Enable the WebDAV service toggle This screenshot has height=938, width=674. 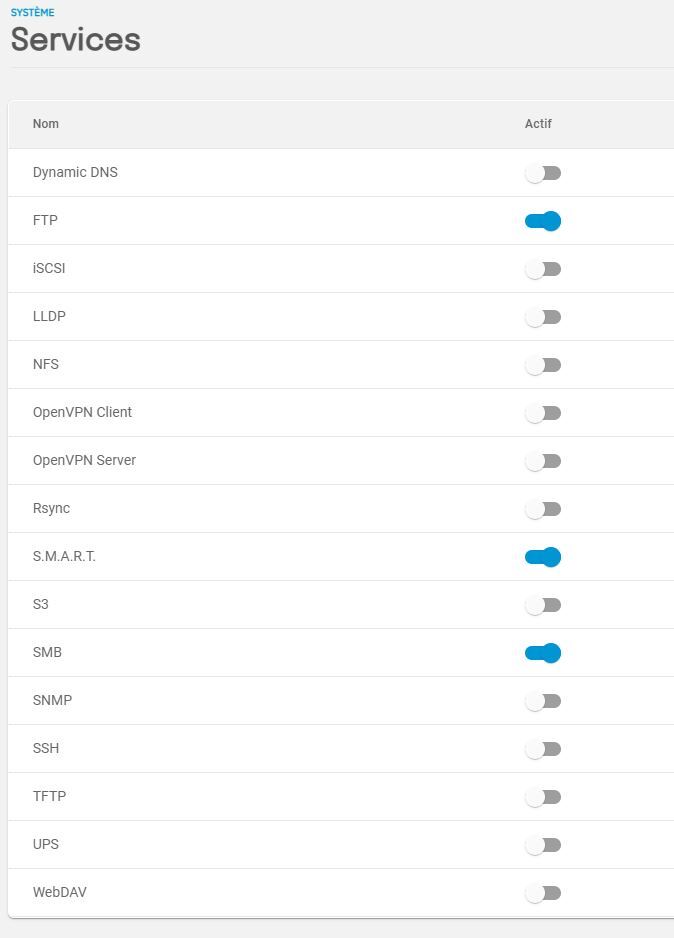point(543,893)
